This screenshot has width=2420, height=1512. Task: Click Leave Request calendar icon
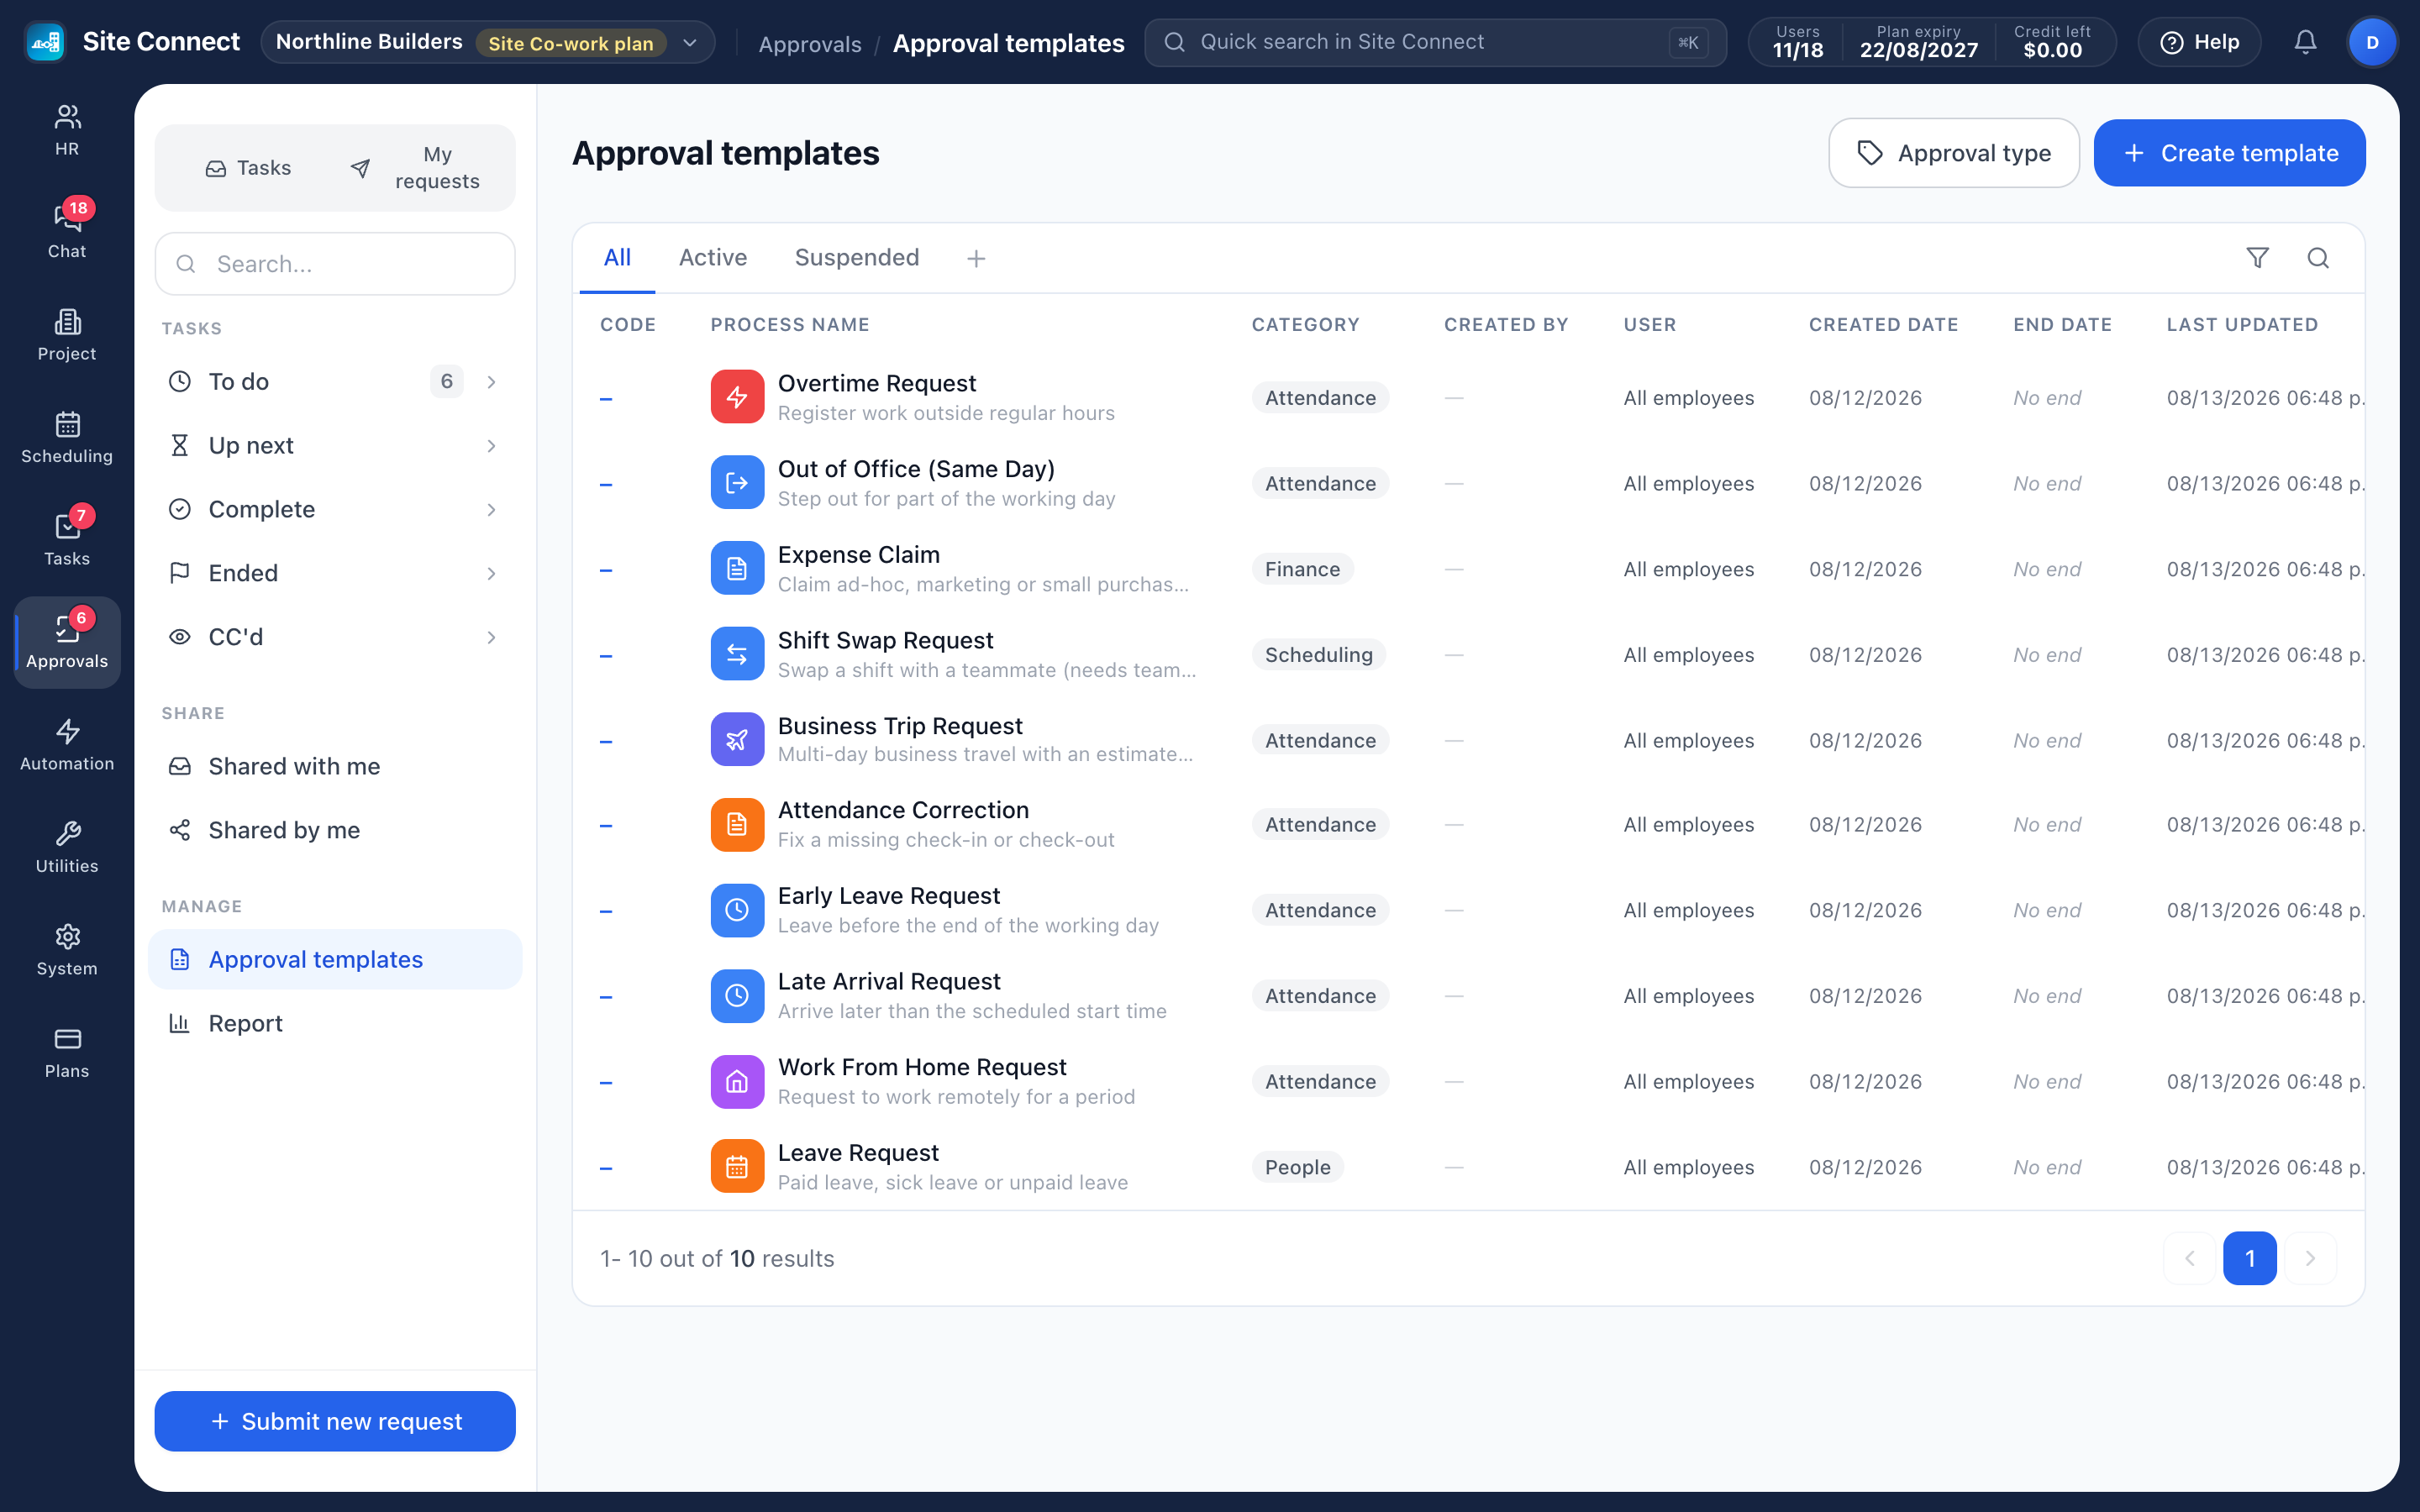[x=737, y=1167]
